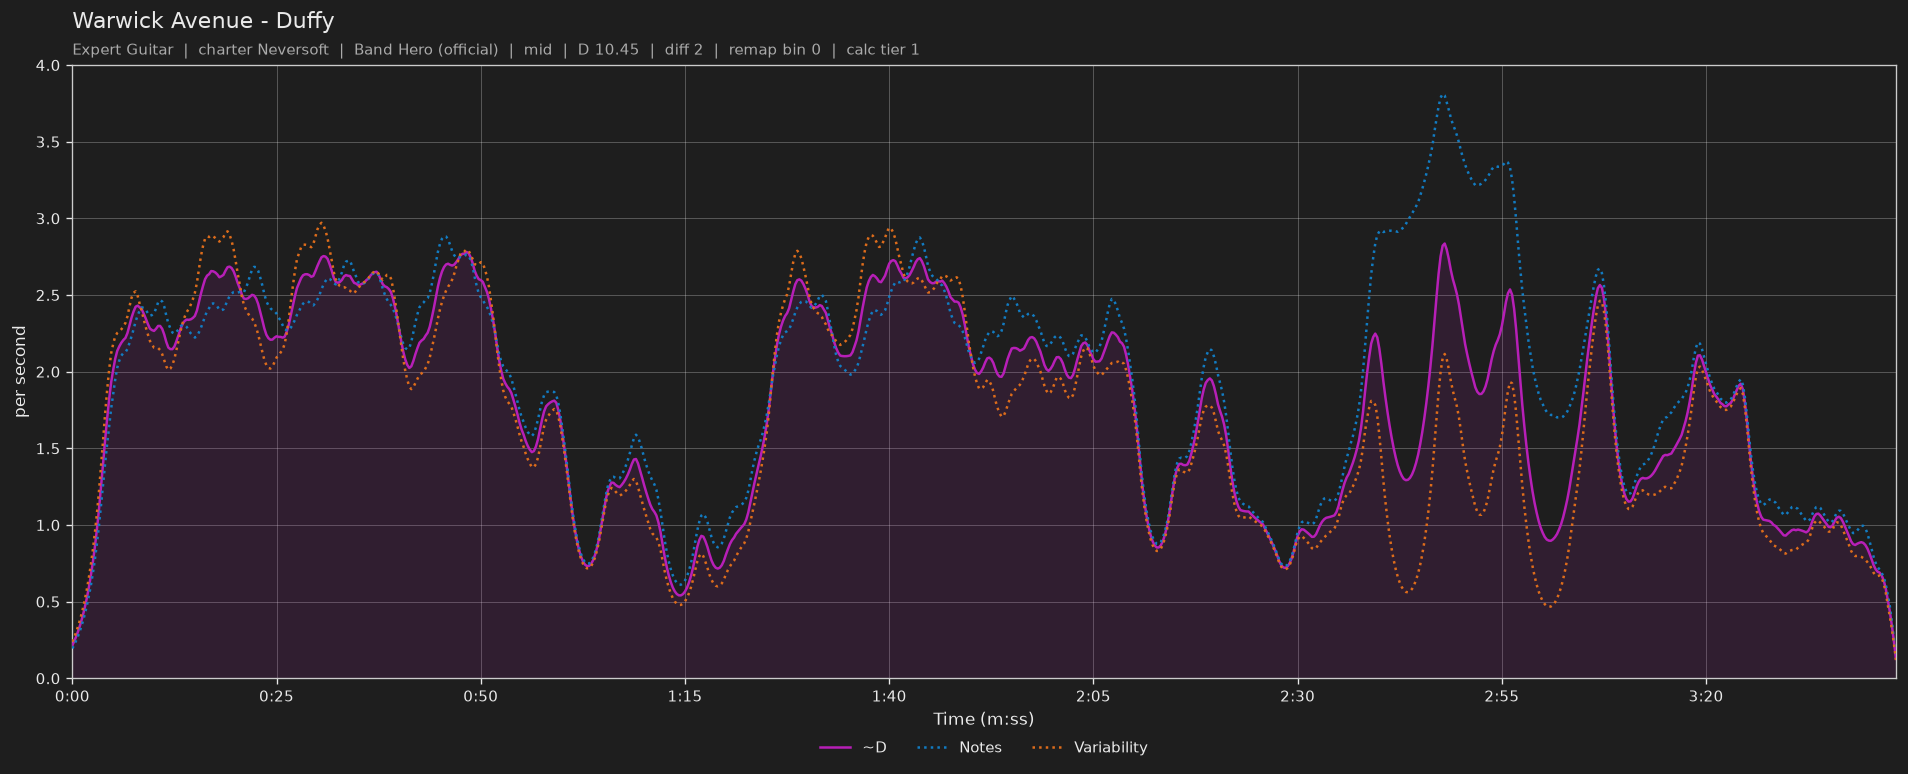Click the 3.5 y-axis tick label
This screenshot has height=774, width=1908.
(48, 143)
